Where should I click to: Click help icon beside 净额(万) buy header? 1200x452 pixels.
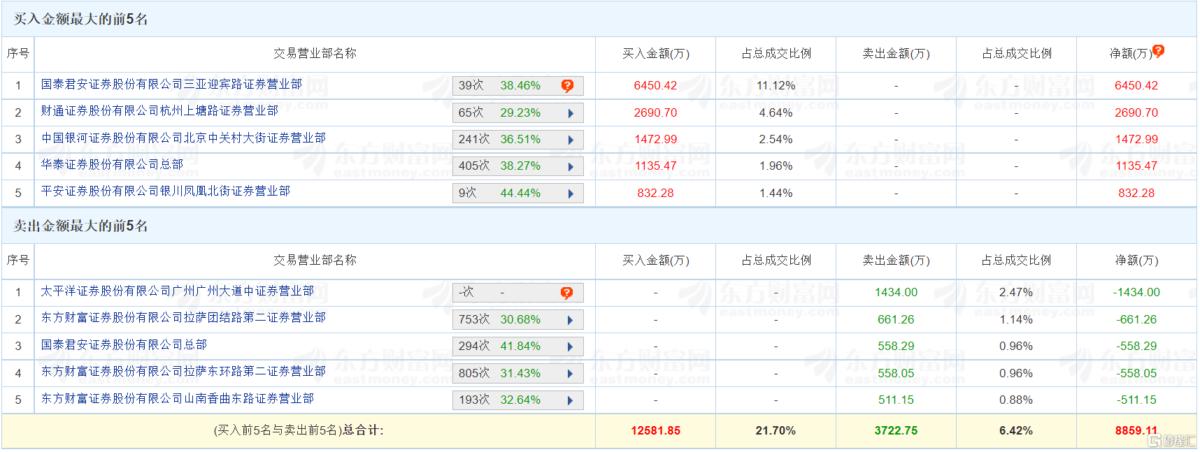coord(1158,50)
